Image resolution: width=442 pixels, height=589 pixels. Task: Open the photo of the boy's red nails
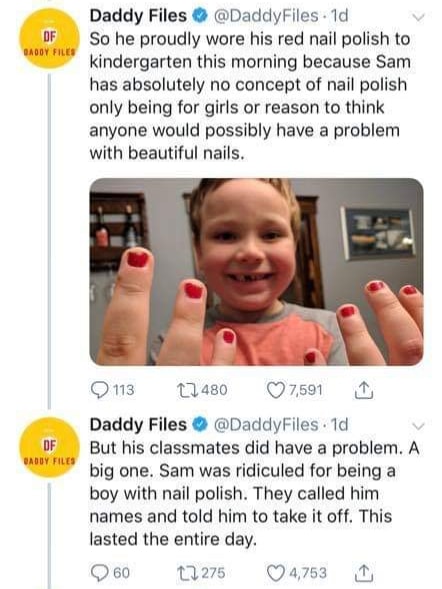pyautogui.click(x=256, y=272)
